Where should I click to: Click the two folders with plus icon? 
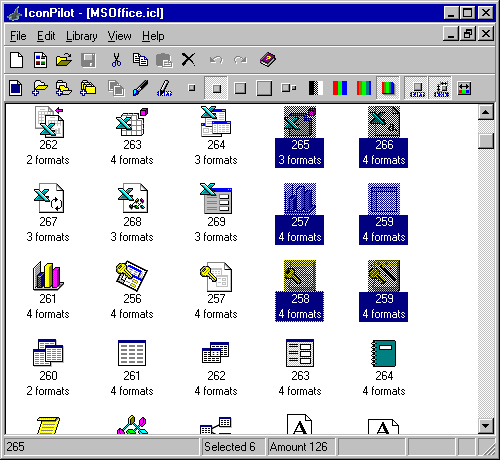coord(64,88)
